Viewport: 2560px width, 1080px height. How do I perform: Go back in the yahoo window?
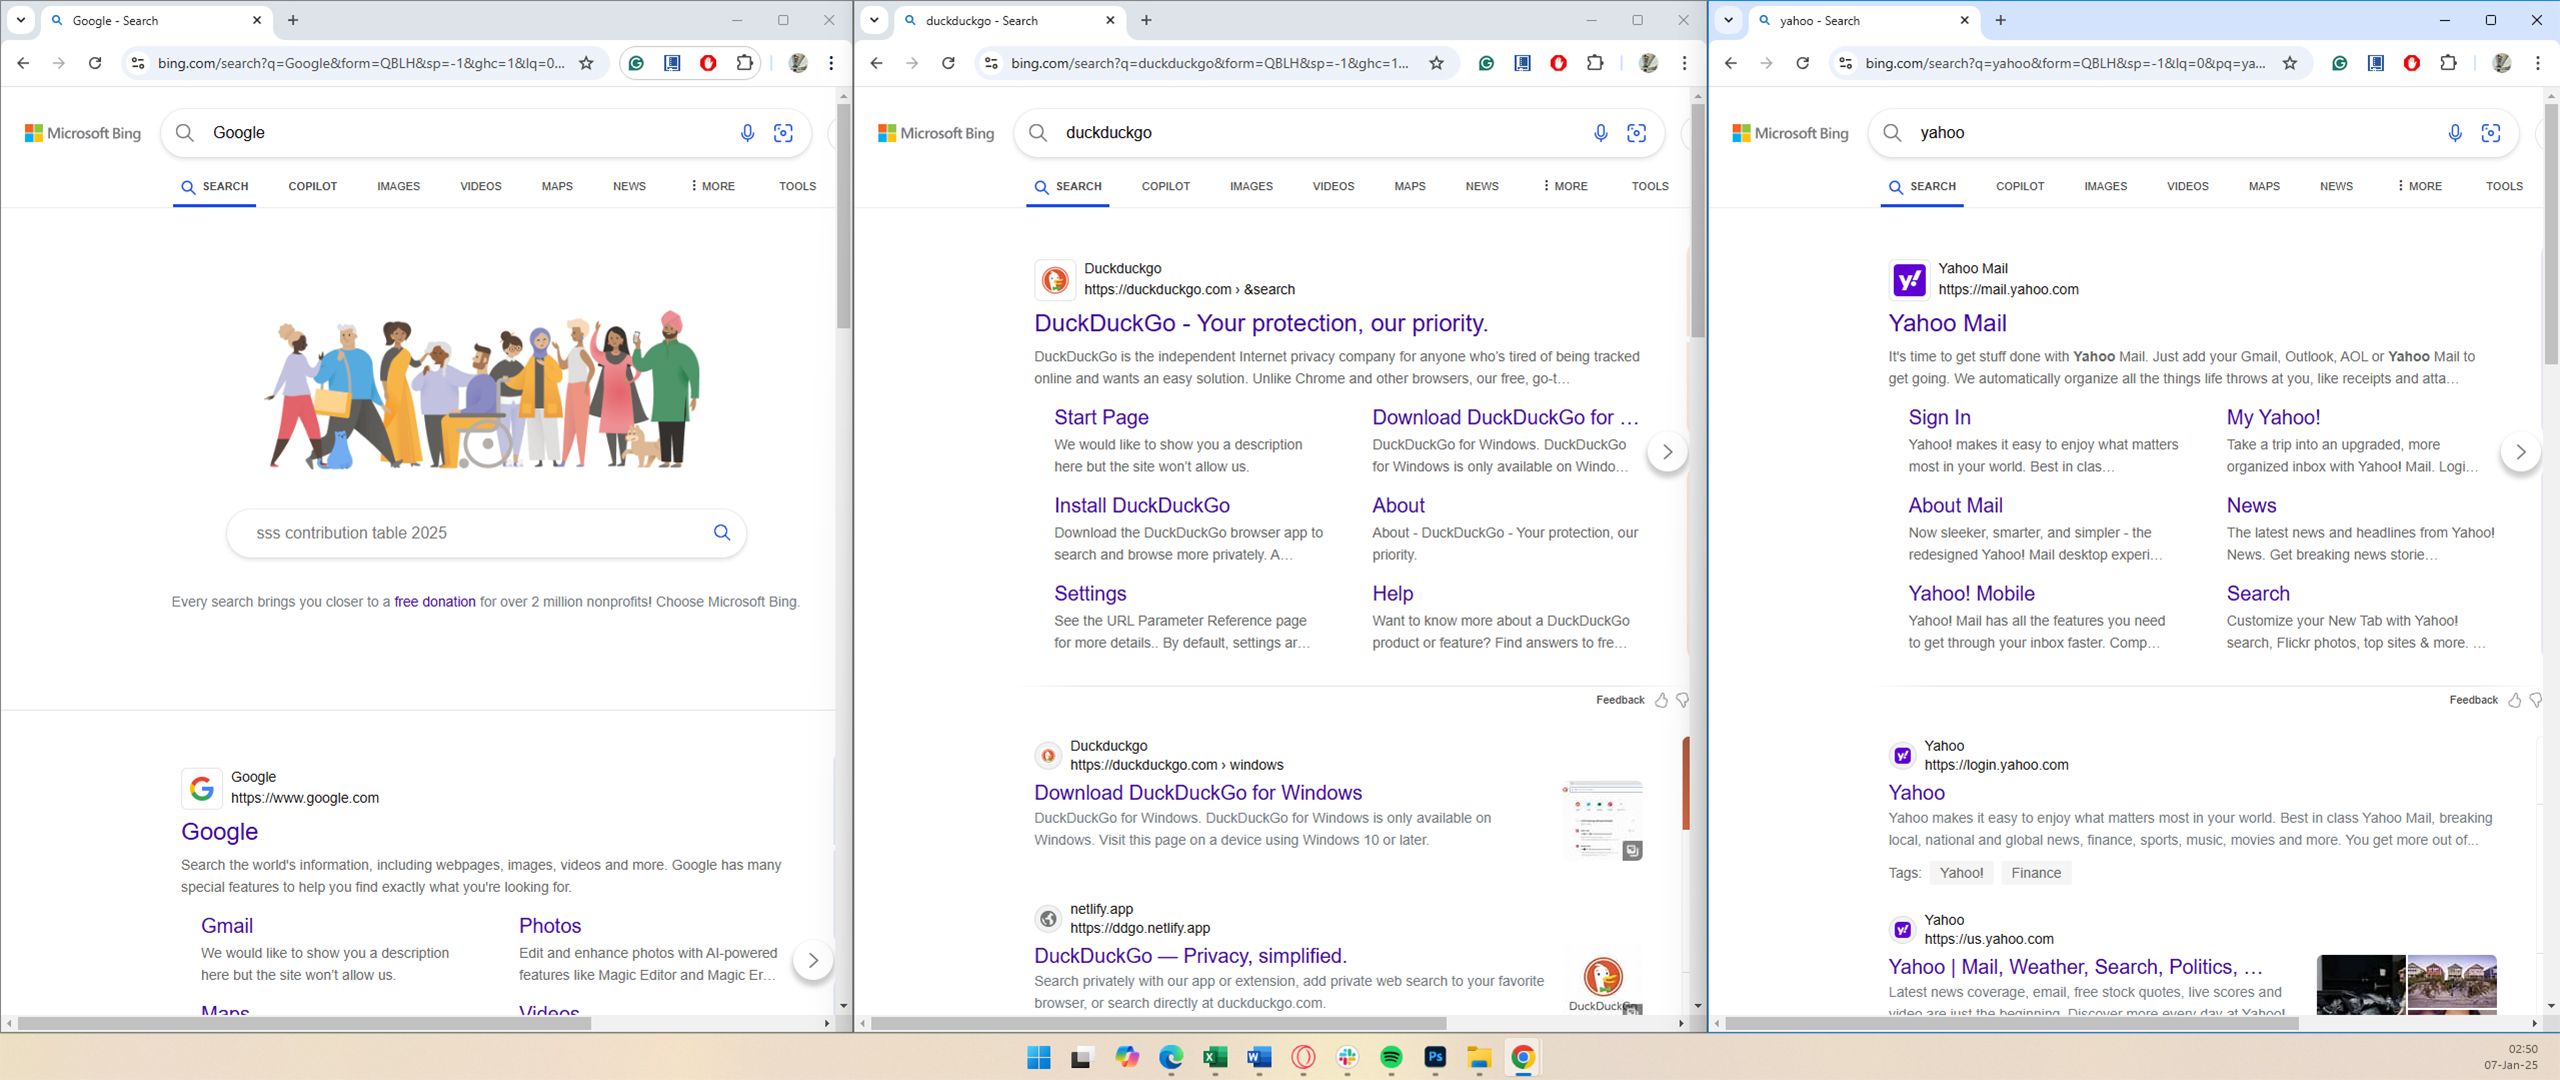1731,63
